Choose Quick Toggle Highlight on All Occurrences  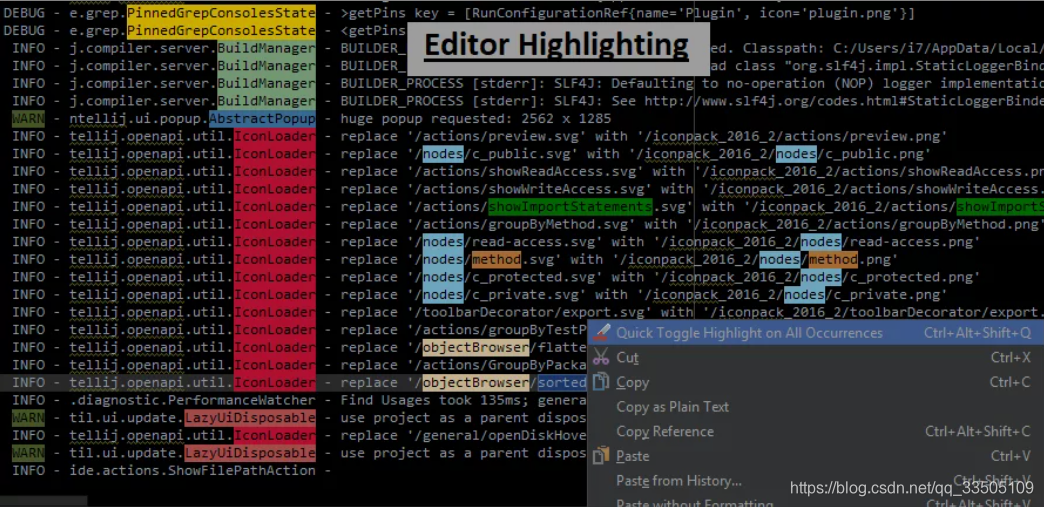click(x=816, y=332)
